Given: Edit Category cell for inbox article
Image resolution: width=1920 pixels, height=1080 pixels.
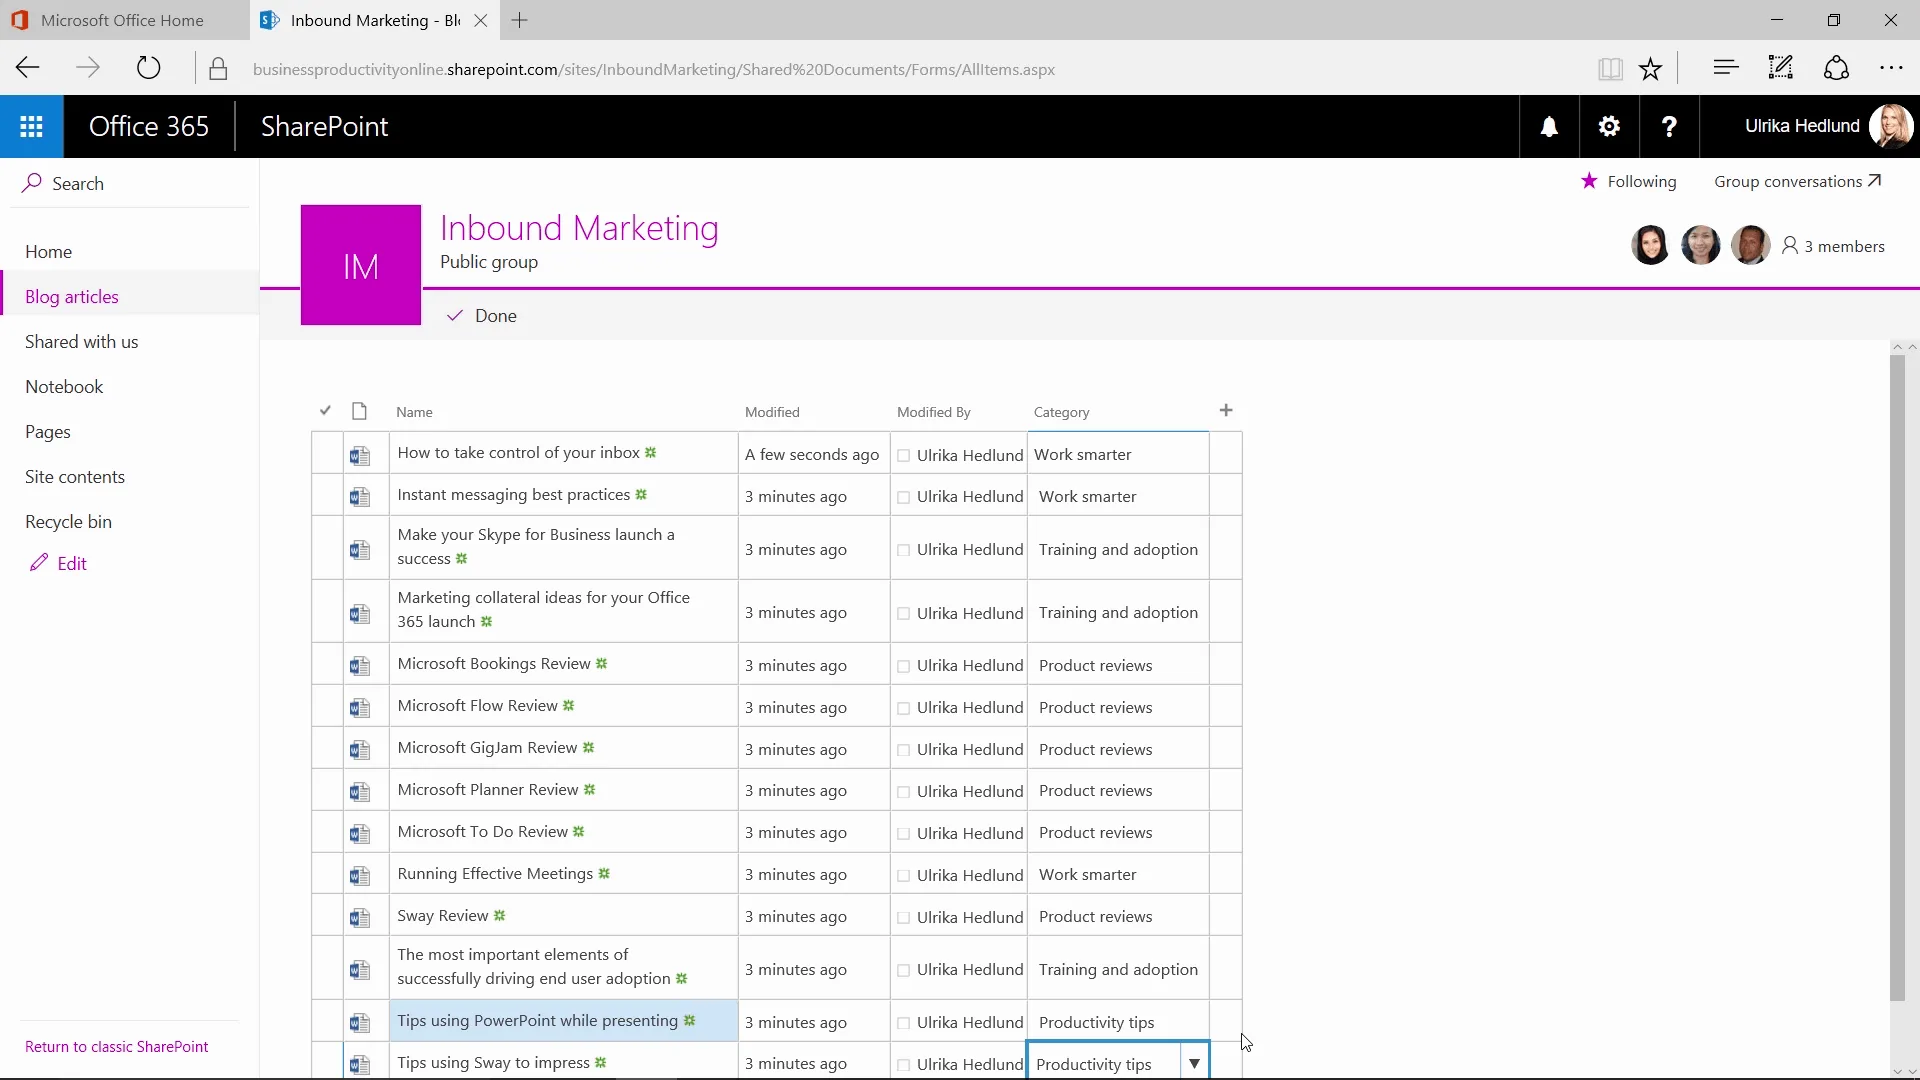Looking at the screenshot, I should pyautogui.click(x=1118, y=454).
